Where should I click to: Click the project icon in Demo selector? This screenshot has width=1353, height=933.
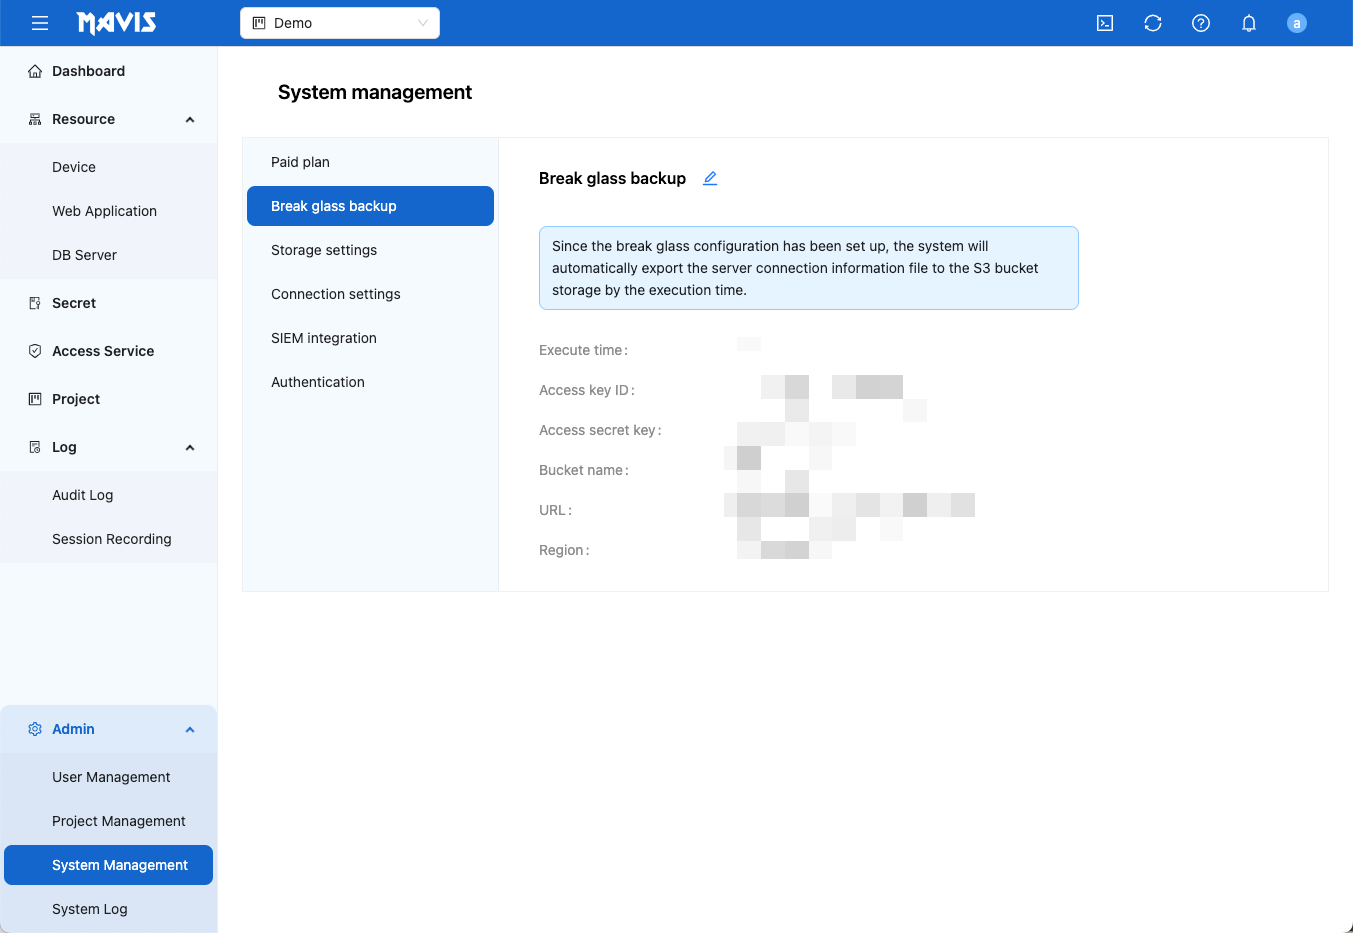[259, 23]
